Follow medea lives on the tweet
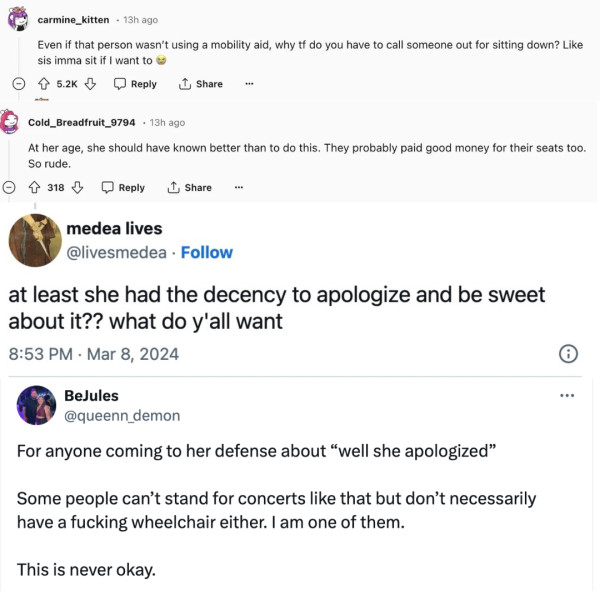The width and height of the screenshot is (600, 600). 206,252
